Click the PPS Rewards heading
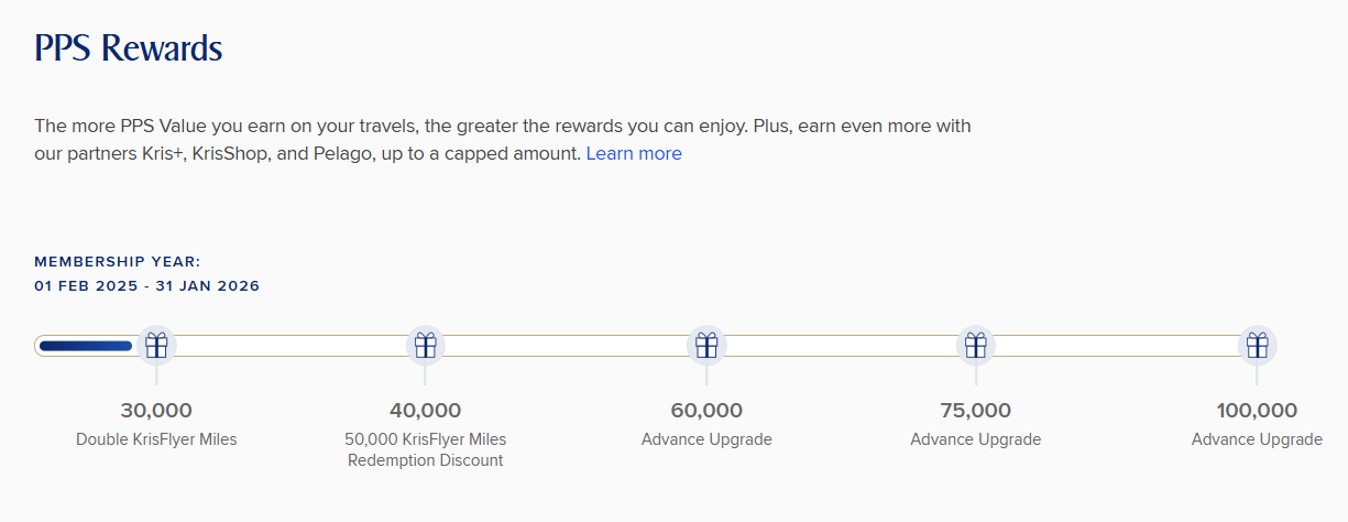Viewport: 1348px width, 522px height. [x=128, y=48]
